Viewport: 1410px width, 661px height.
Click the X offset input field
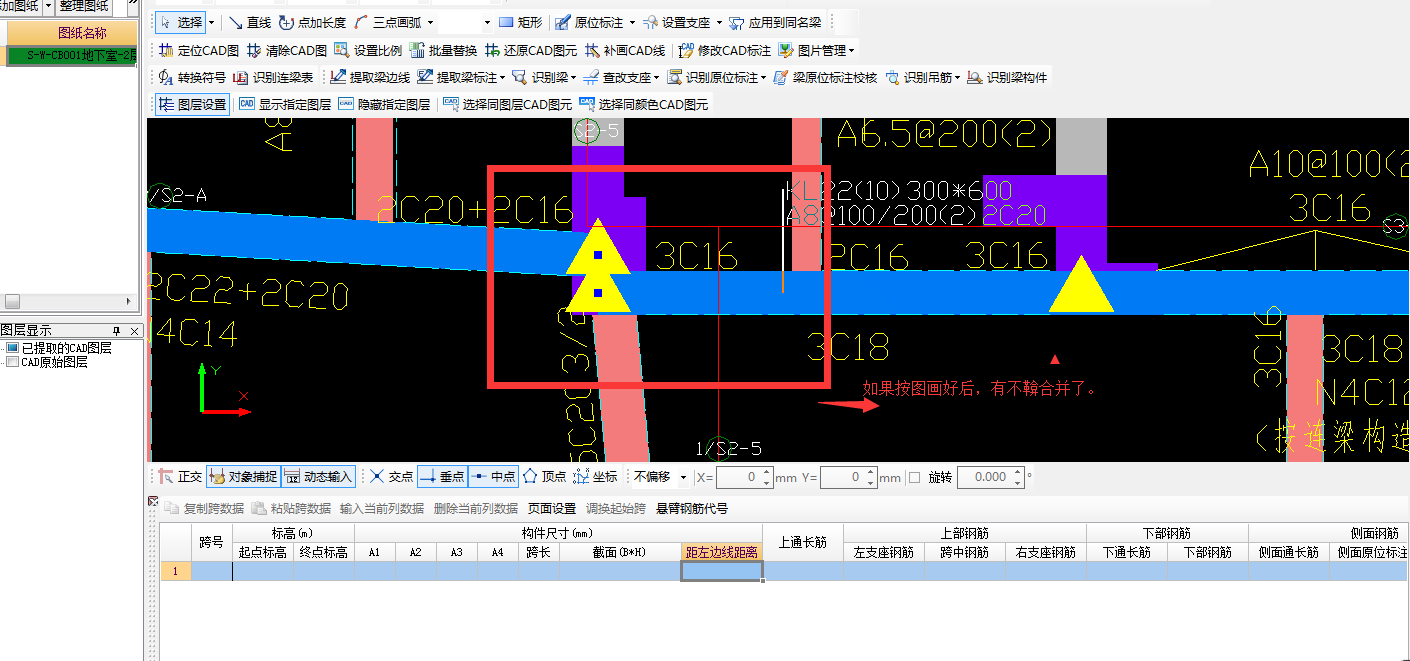pyautogui.click(x=744, y=478)
